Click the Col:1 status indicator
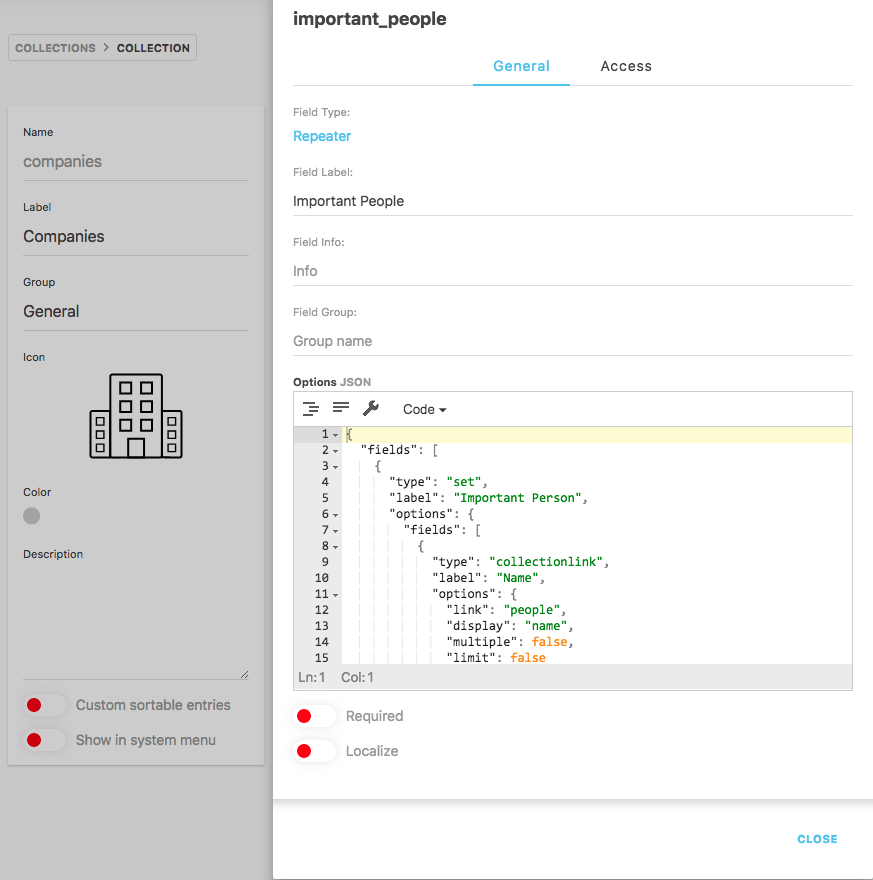 tap(357, 677)
